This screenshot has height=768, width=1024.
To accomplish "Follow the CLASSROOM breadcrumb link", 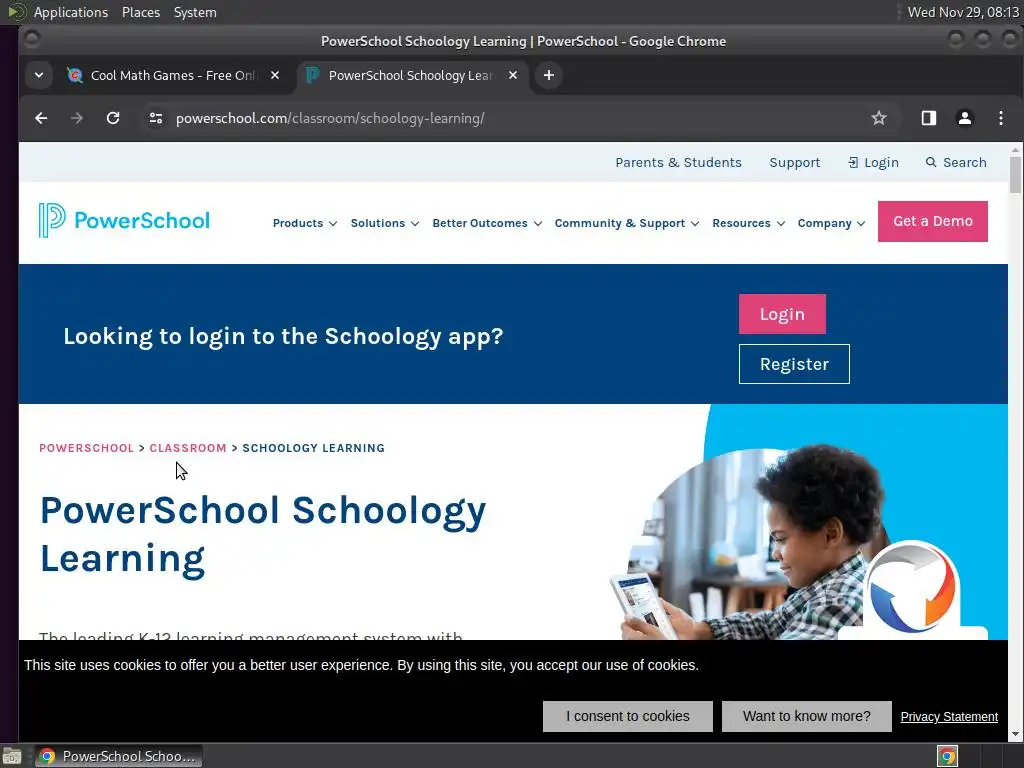I will (188, 448).
